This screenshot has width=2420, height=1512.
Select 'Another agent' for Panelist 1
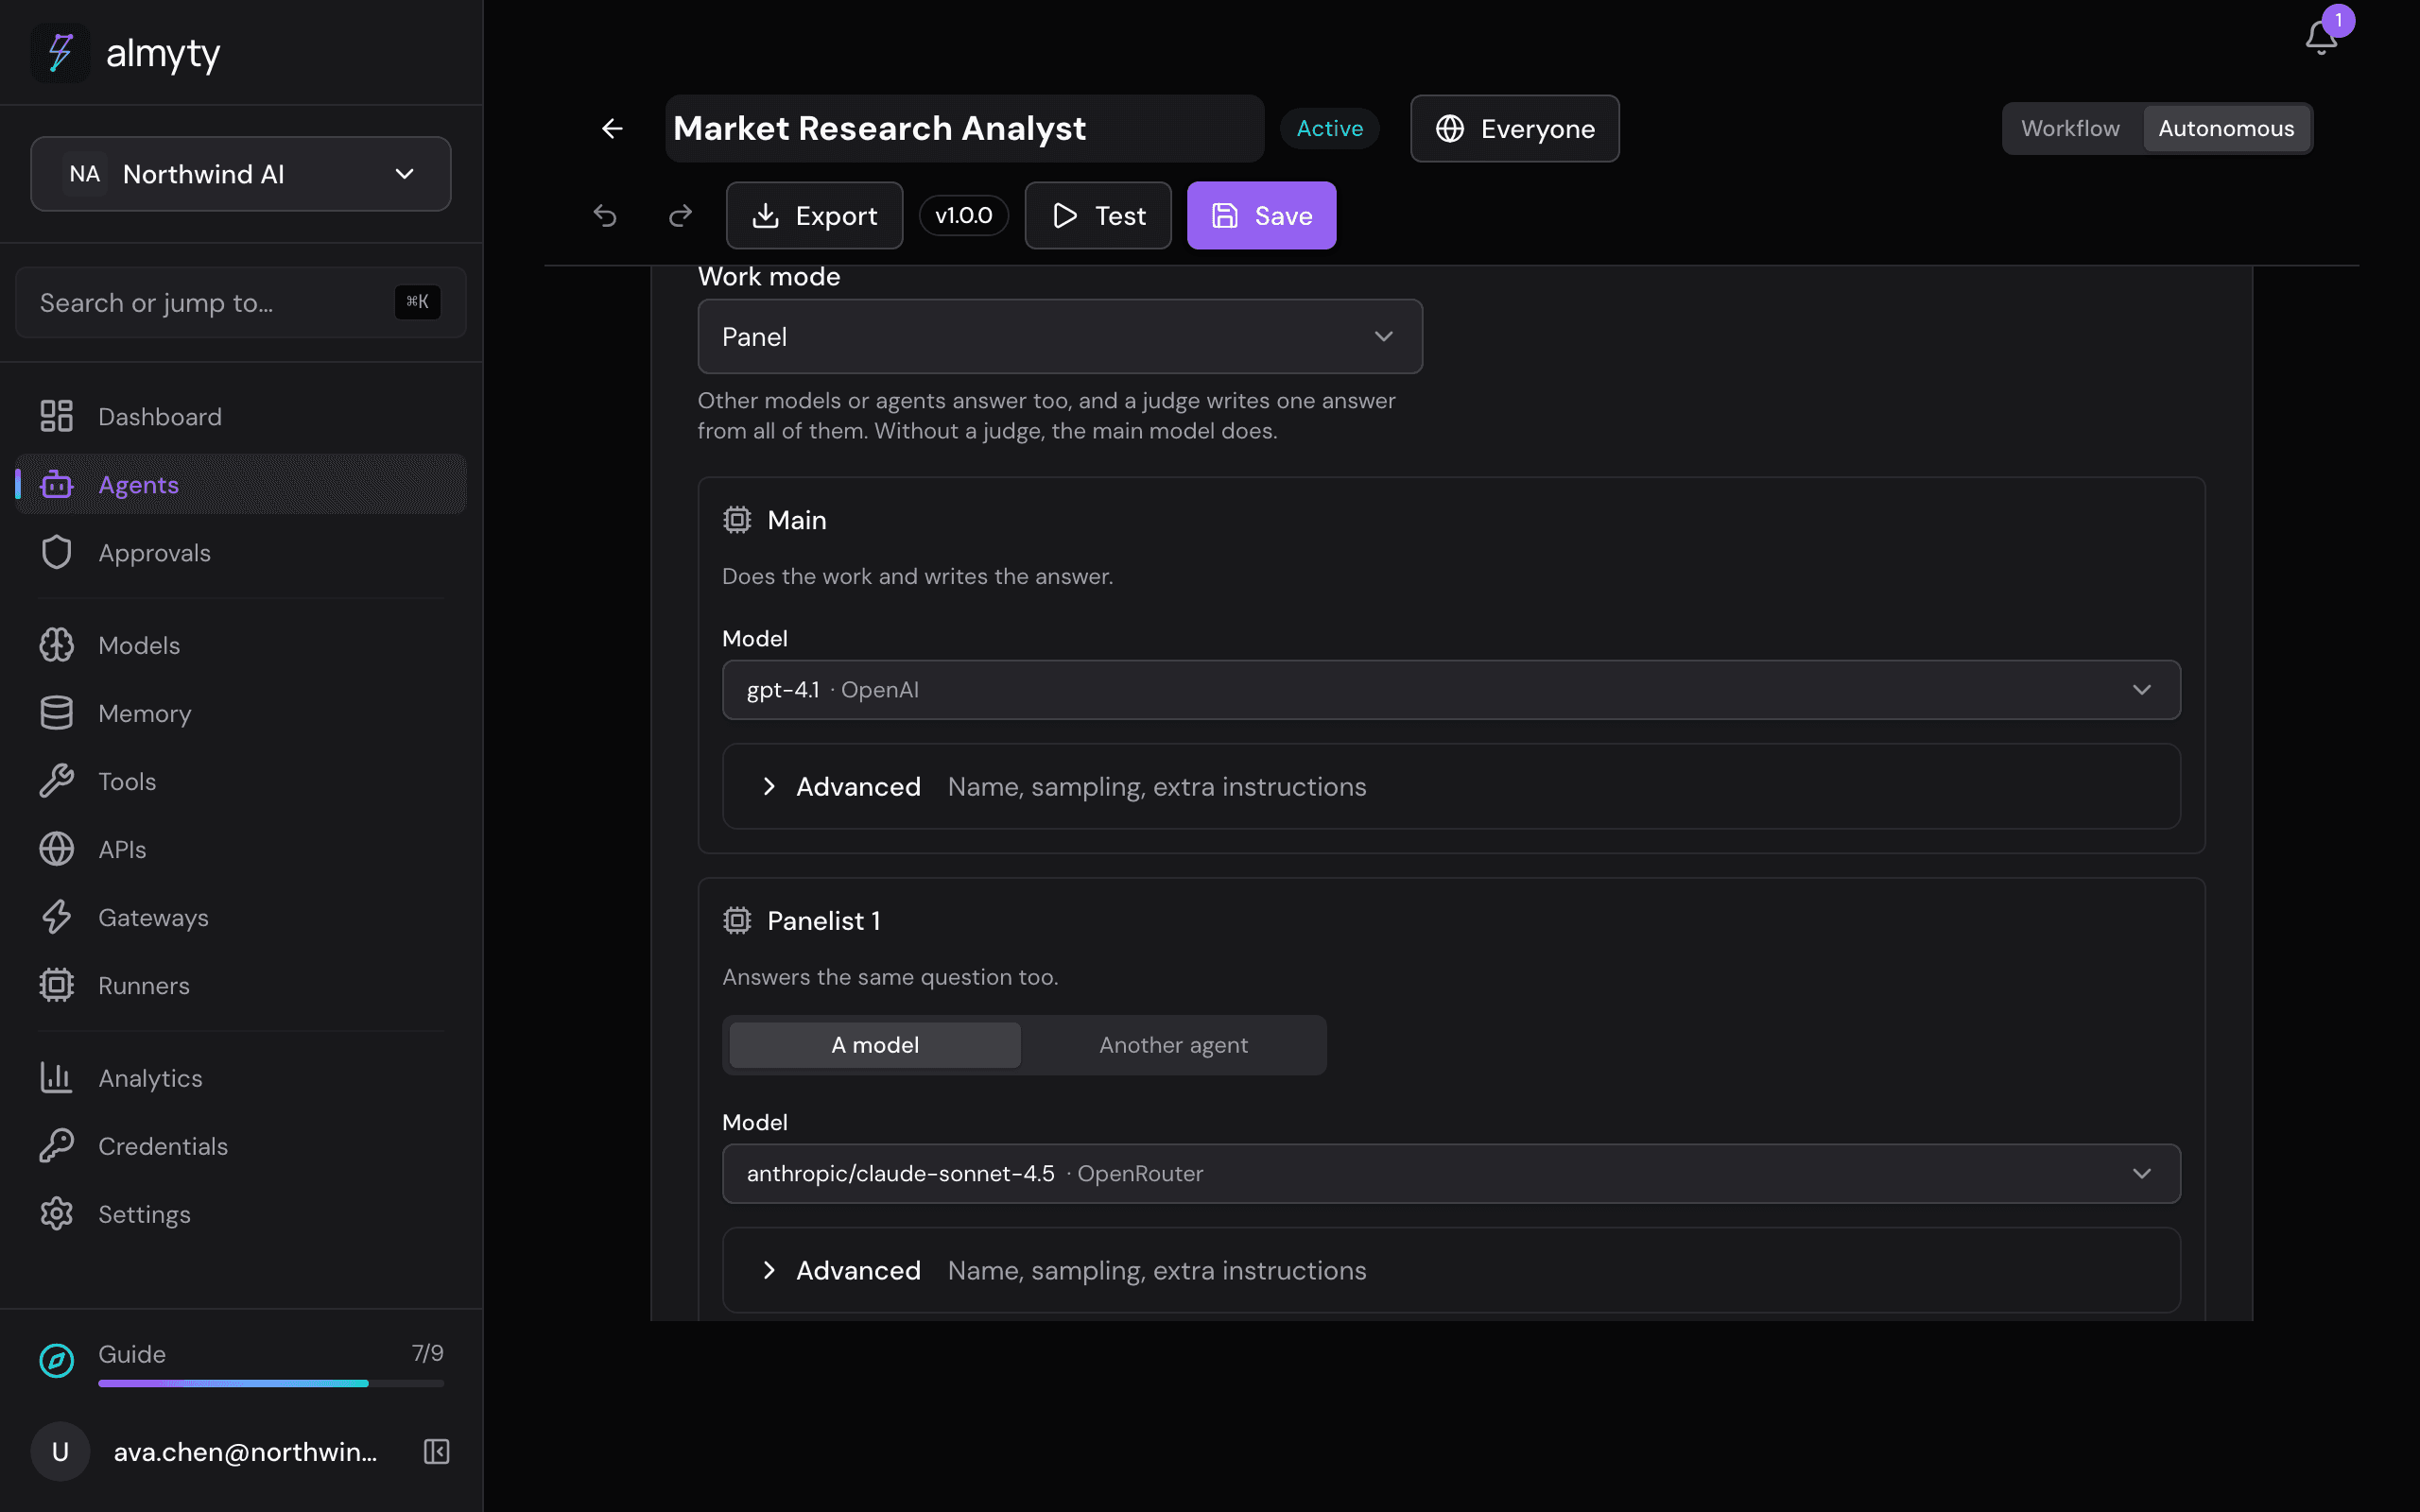click(1173, 1045)
